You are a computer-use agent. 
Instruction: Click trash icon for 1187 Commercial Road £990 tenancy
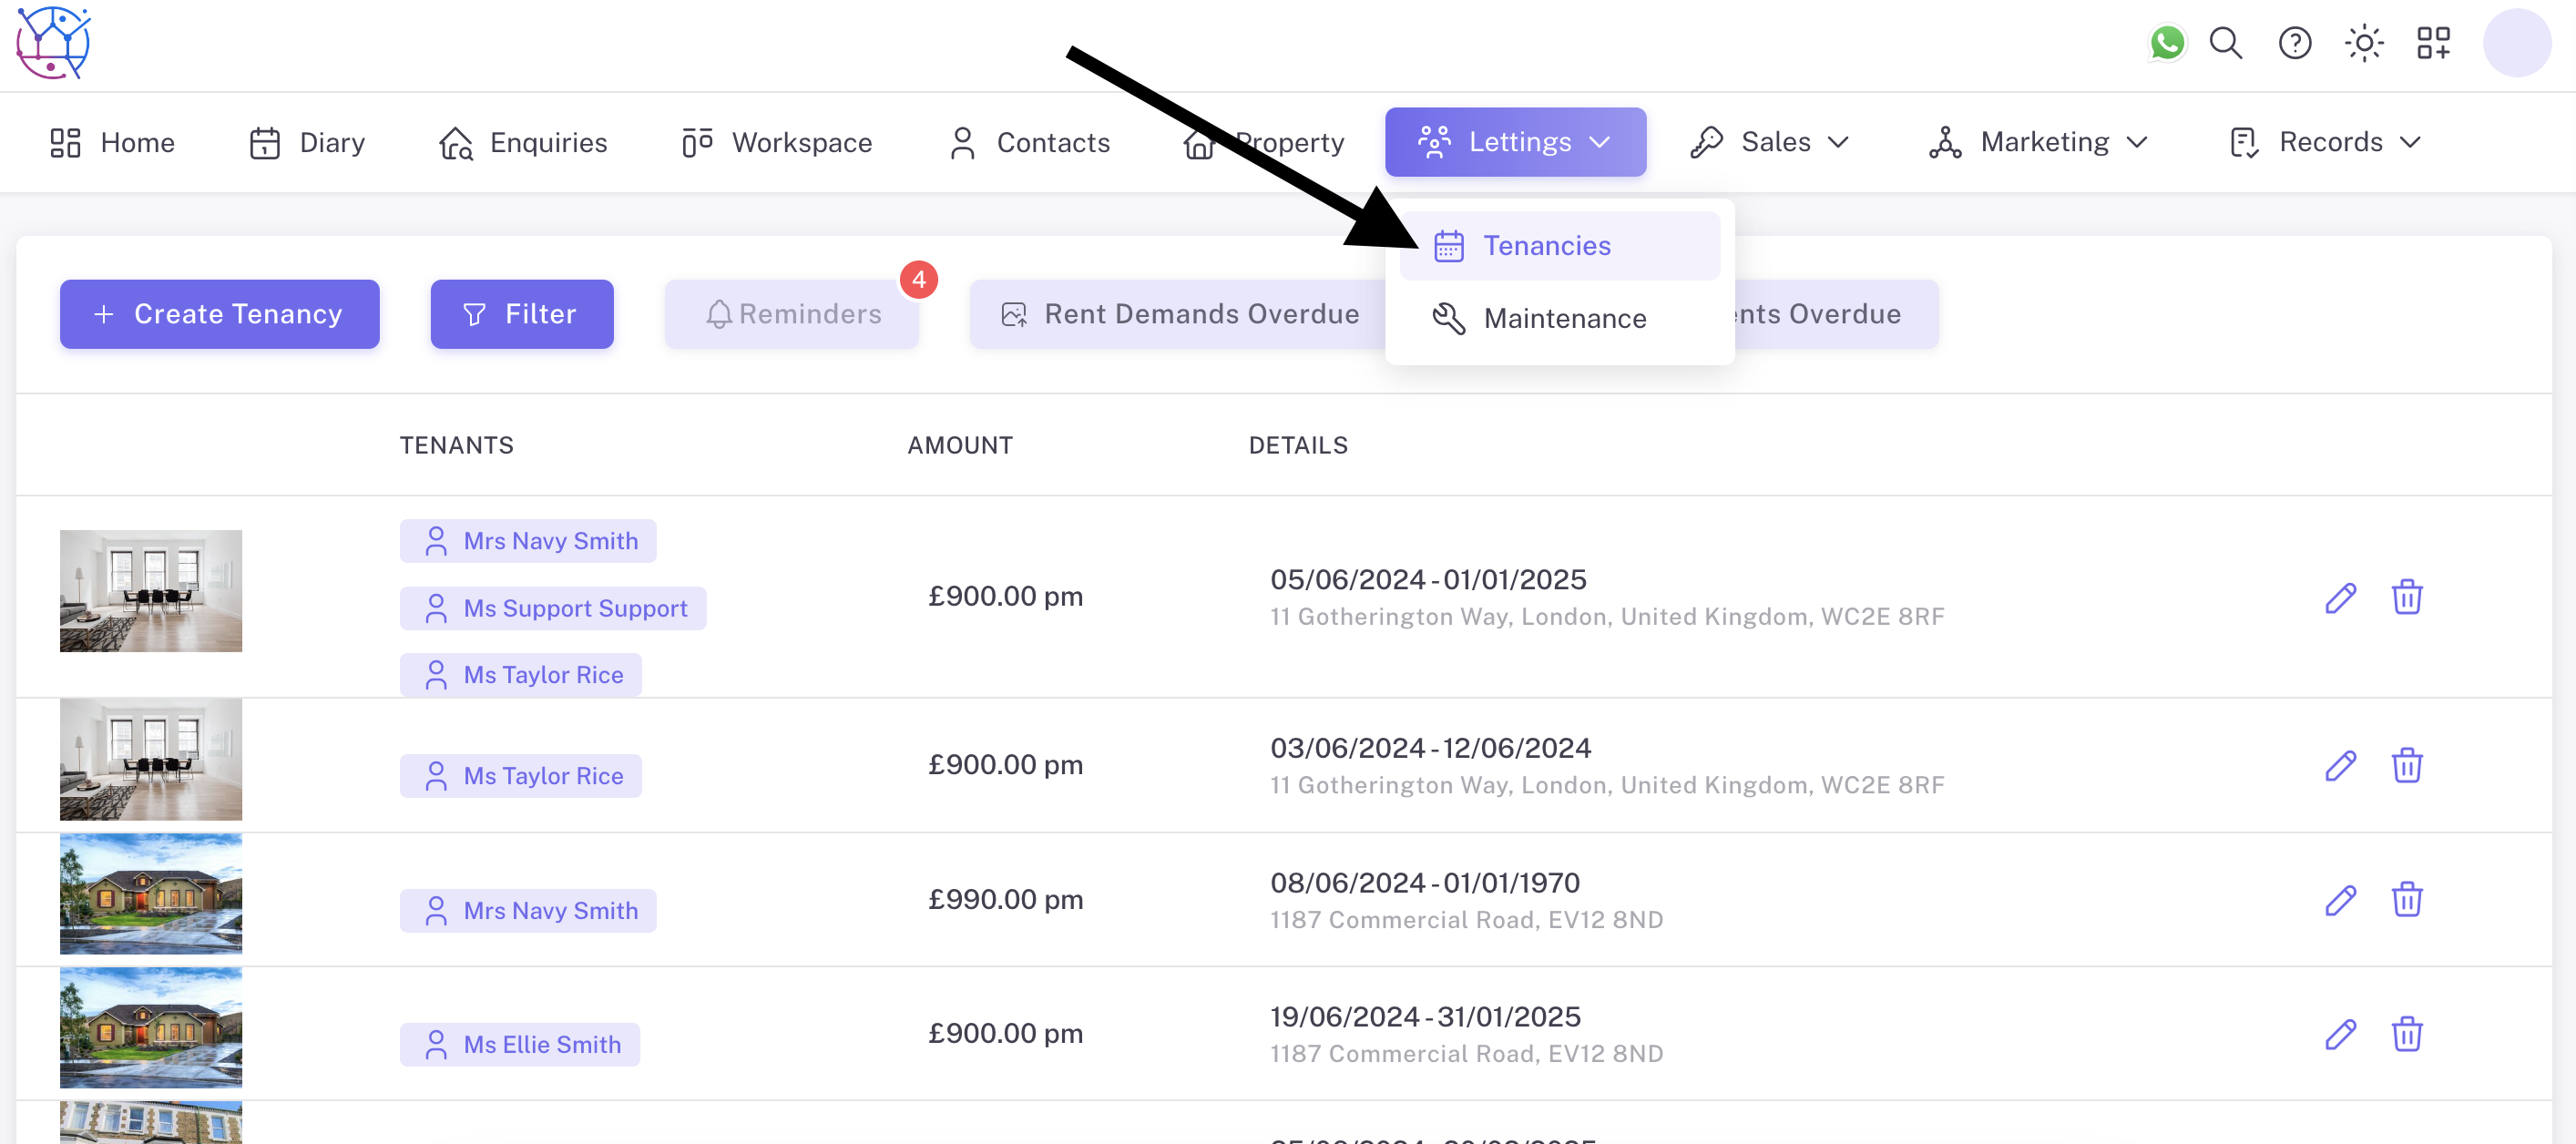tap(2406, 899)
